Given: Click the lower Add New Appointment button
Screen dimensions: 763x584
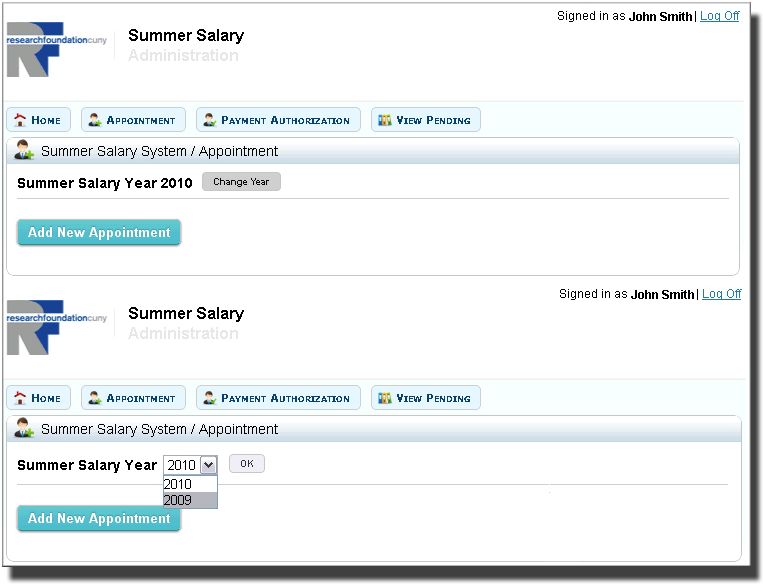Looking at the screenshot, I should tap(99, 518).
